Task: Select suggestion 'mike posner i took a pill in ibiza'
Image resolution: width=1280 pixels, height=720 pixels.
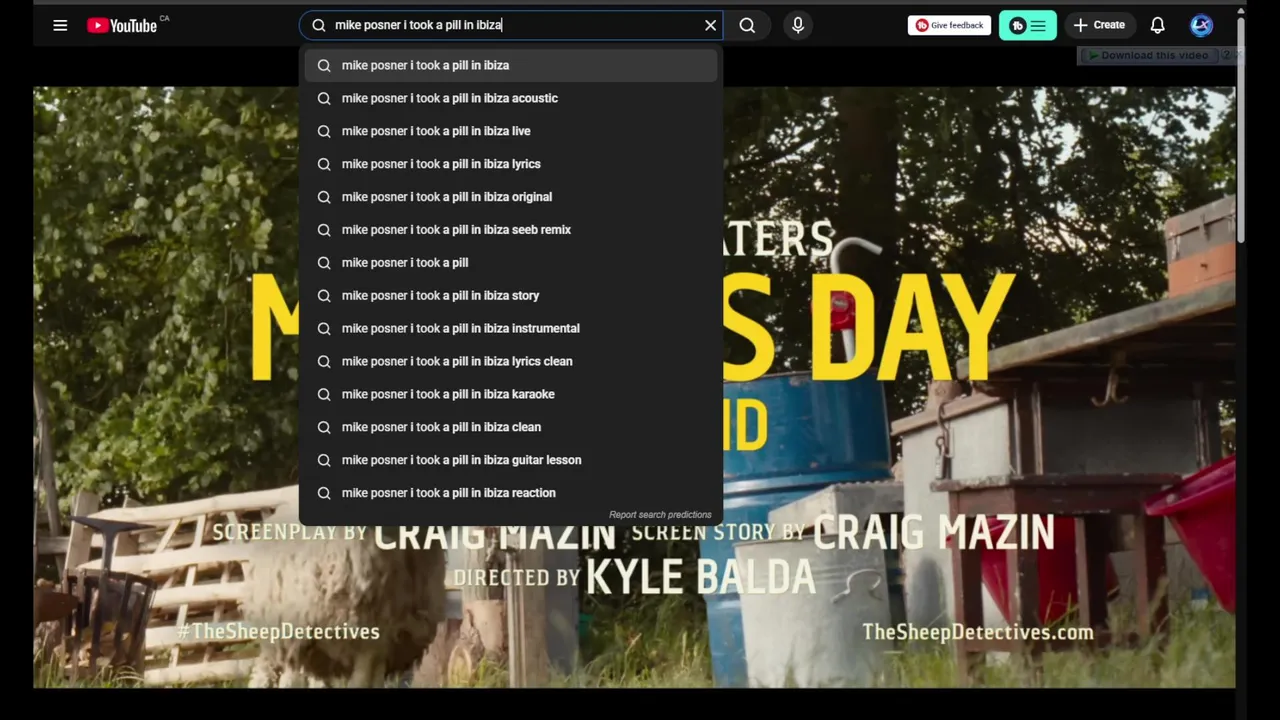Action: pos(511,65)
